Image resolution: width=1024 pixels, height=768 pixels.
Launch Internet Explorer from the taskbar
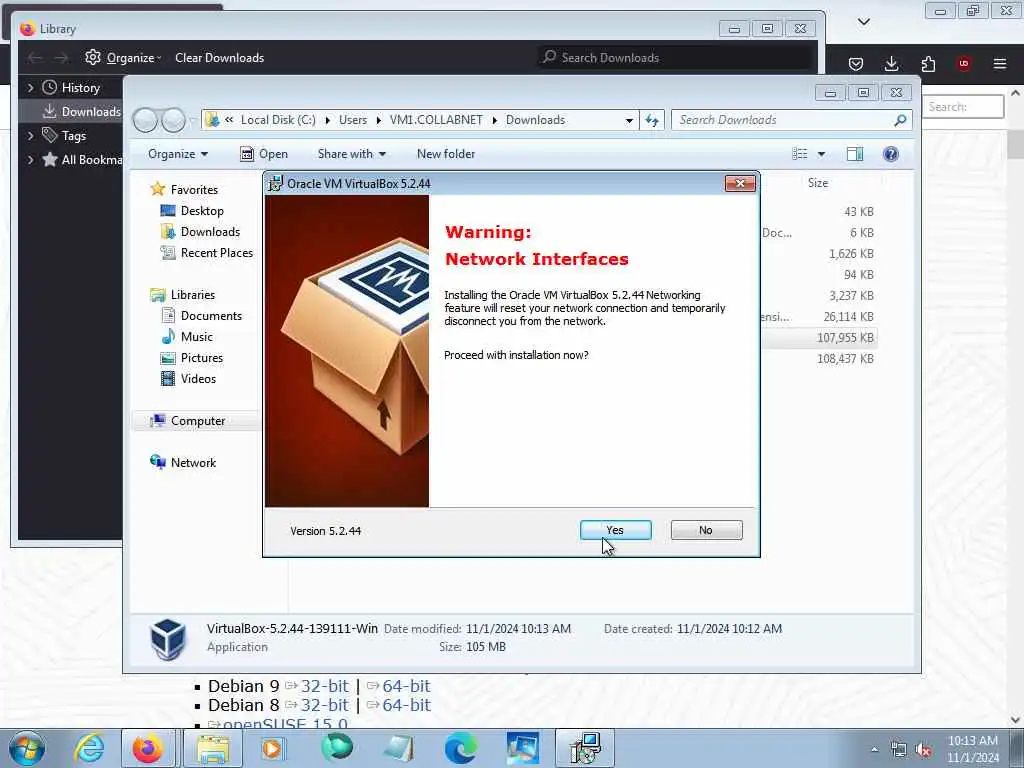(89, 748)
